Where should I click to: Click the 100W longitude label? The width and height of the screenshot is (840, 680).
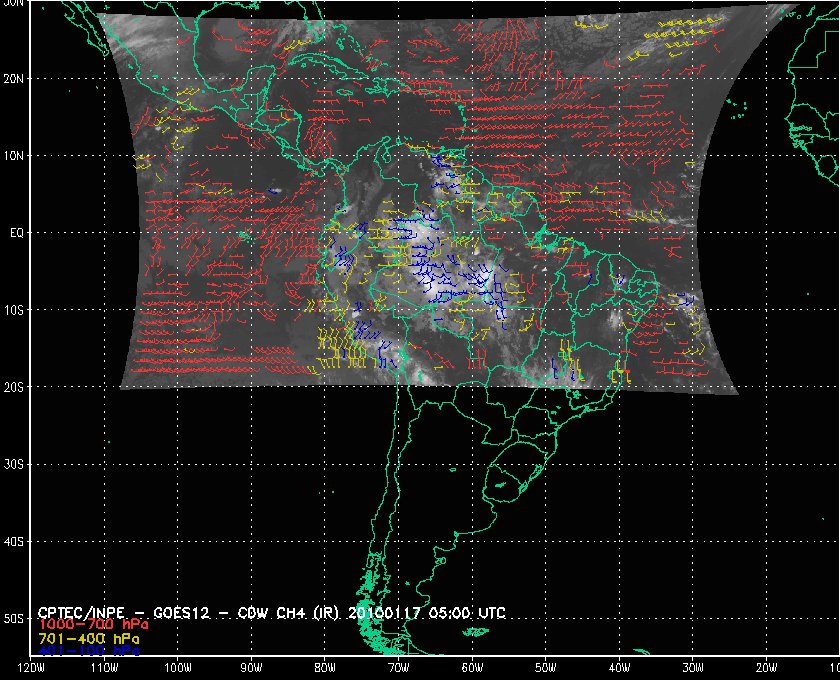(177, 668)
